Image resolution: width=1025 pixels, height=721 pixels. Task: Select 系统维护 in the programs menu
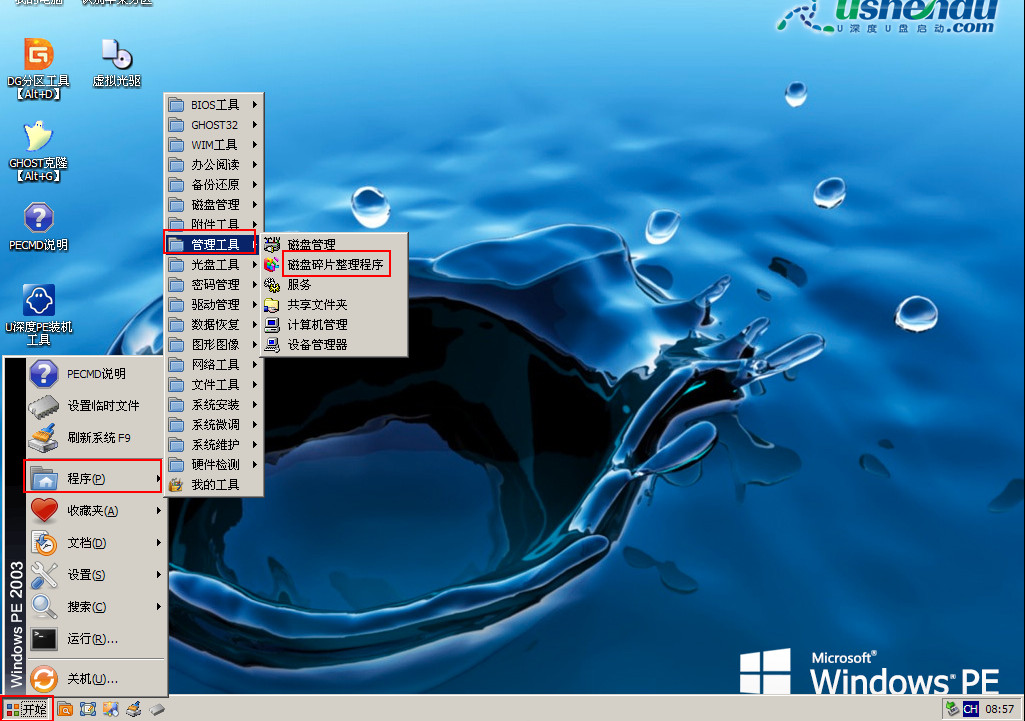tap(213, 444)
